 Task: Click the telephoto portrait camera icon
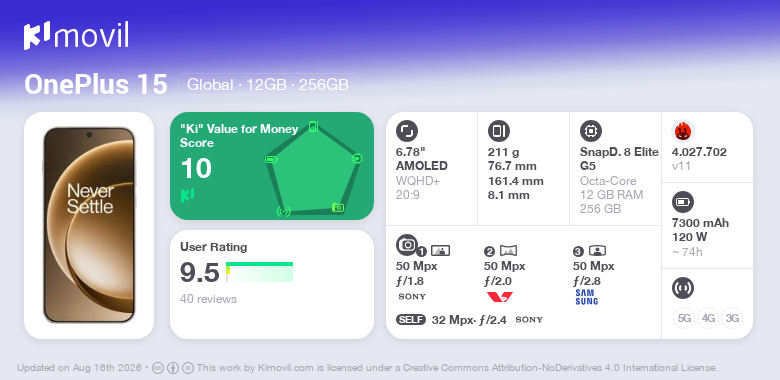point(597,250)
